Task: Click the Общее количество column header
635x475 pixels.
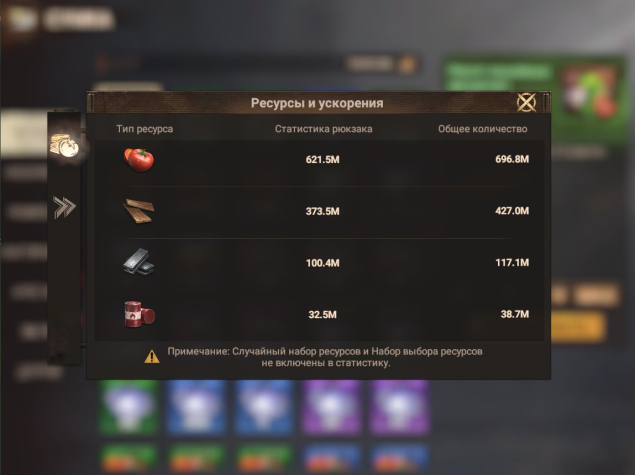Action: pos(483,129)
